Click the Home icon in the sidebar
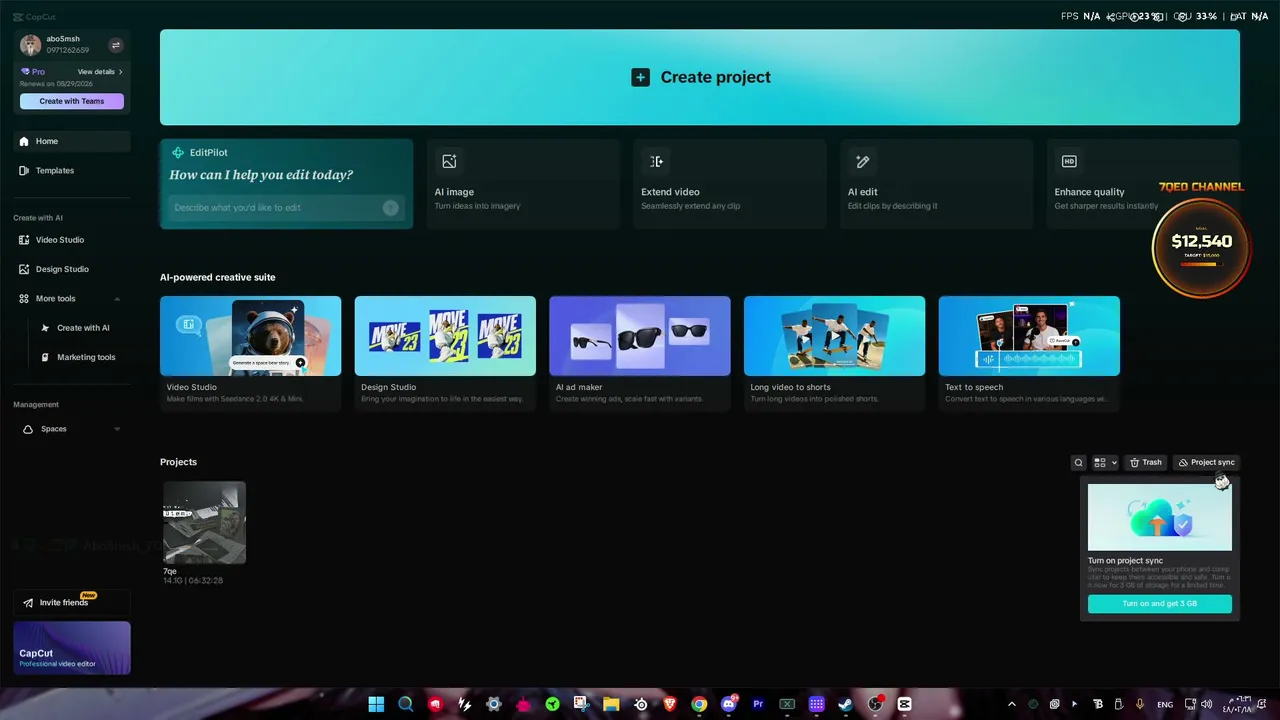 click(x=24, y=142)
